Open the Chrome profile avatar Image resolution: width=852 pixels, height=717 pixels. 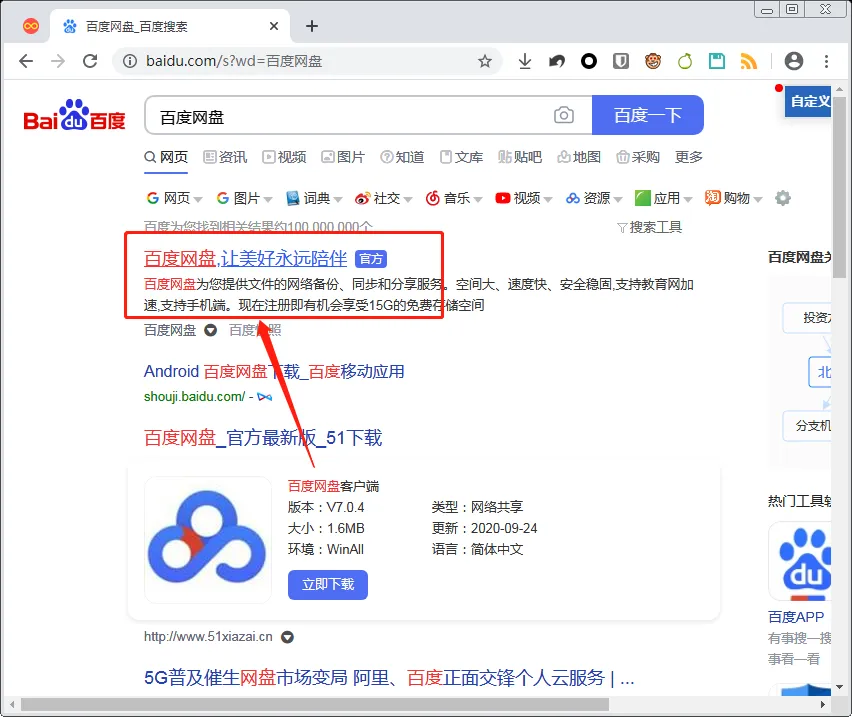click(793, 61)
